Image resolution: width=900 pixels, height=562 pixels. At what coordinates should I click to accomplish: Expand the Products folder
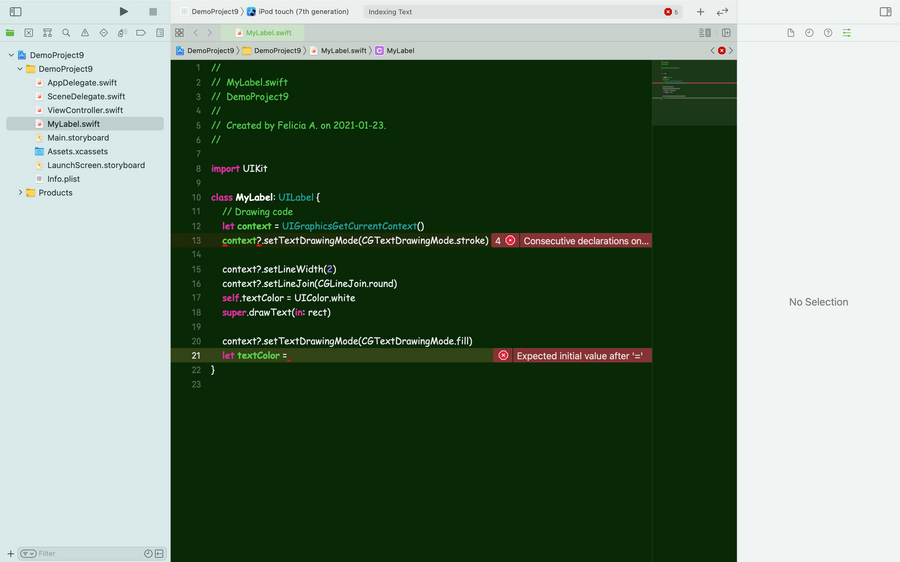point(20,193)
